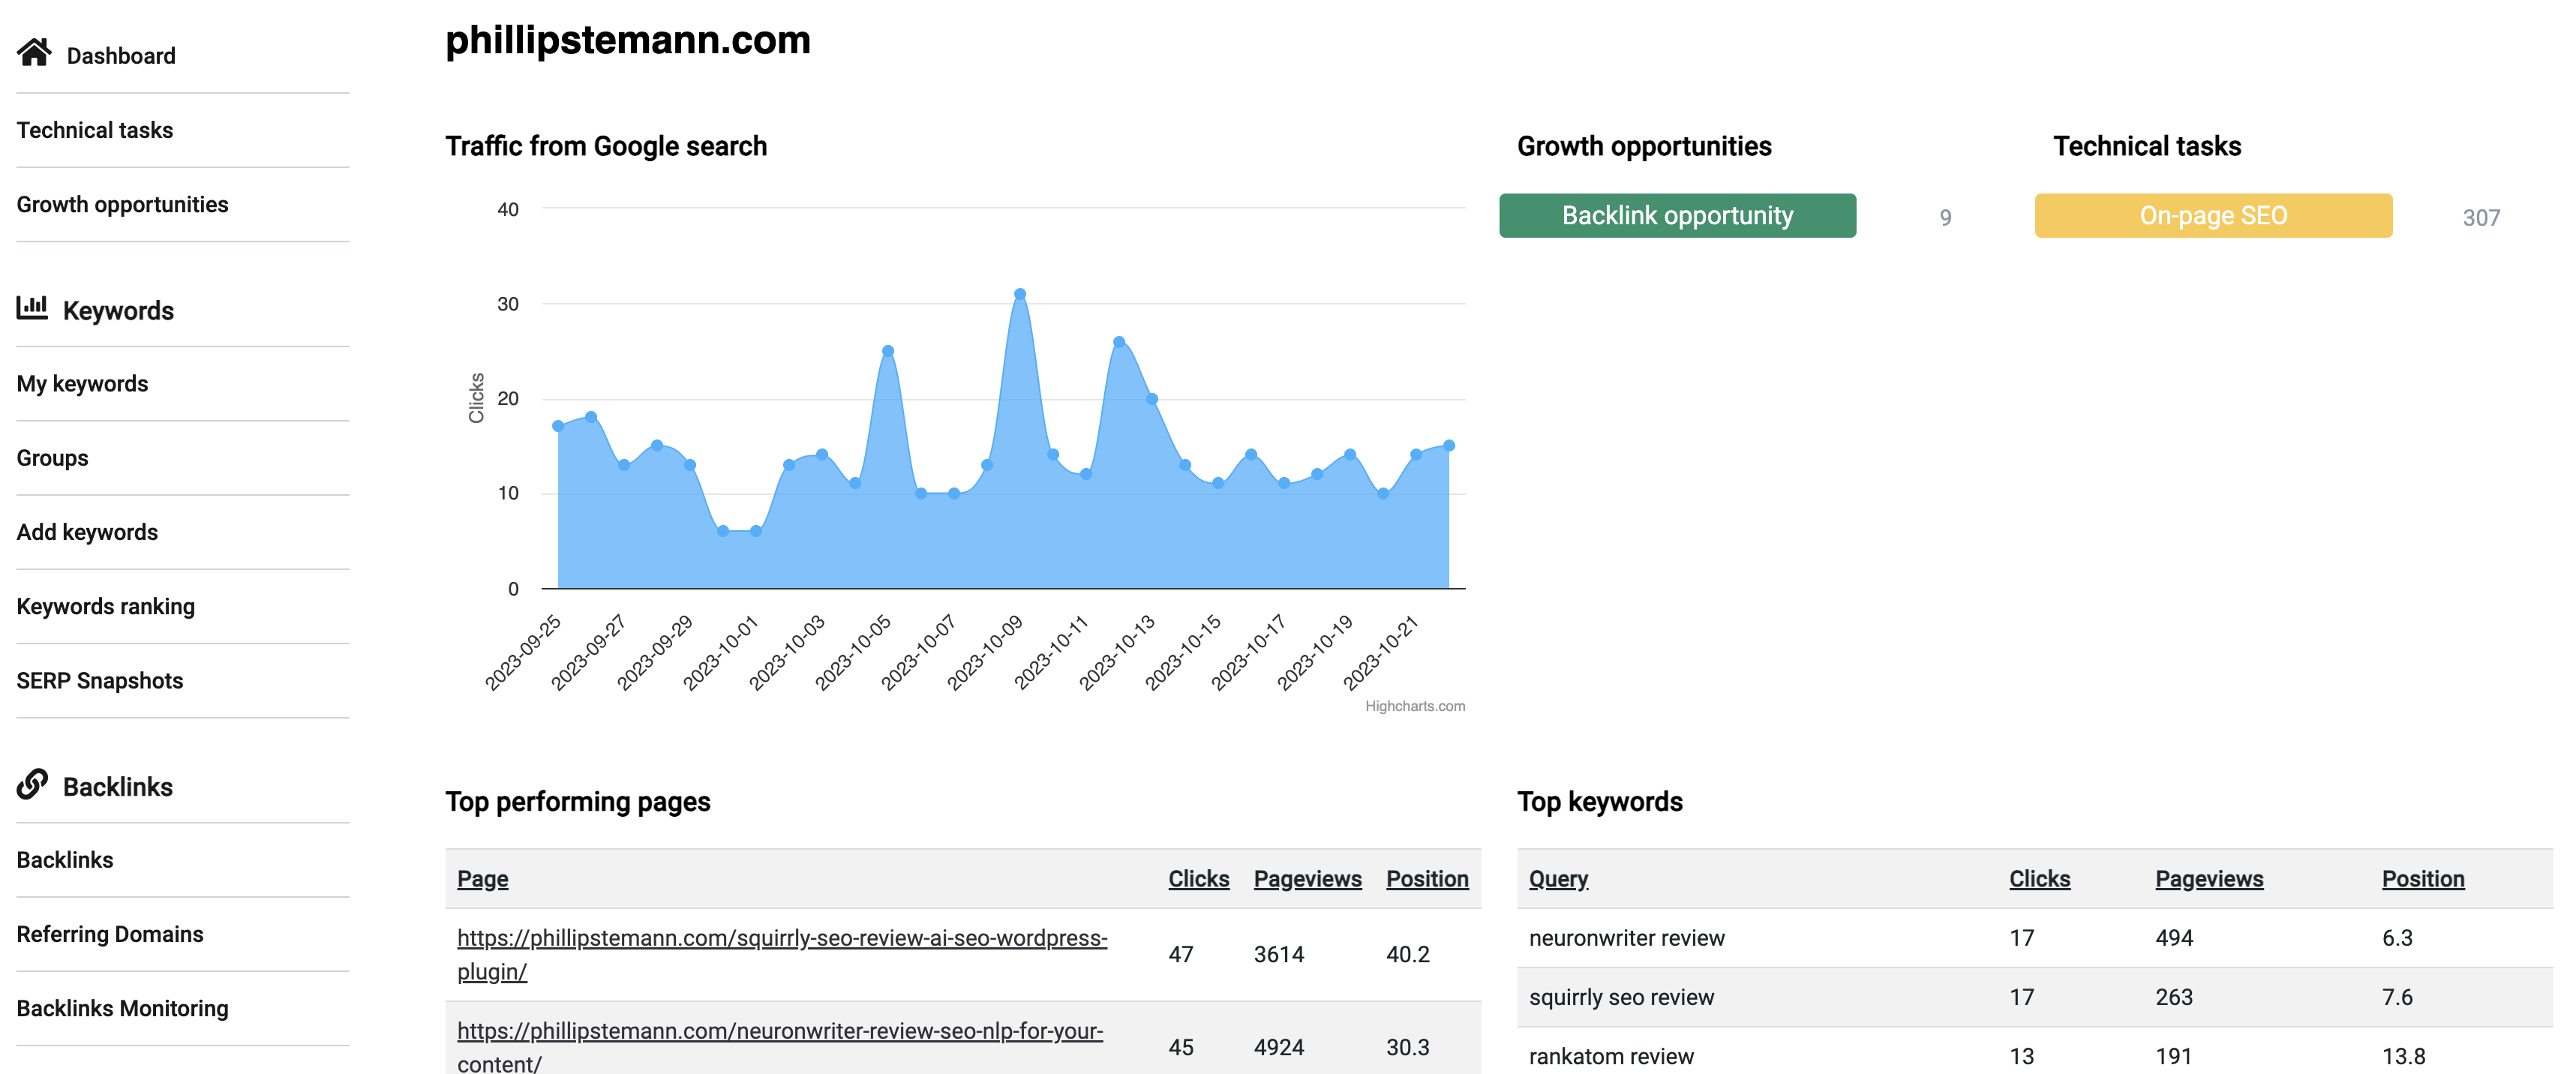Image resolution: width=2576 pixels, height=1074 pixels.
Task: Click the 2023-10-05 chart data point
Action: pos(887,351)
